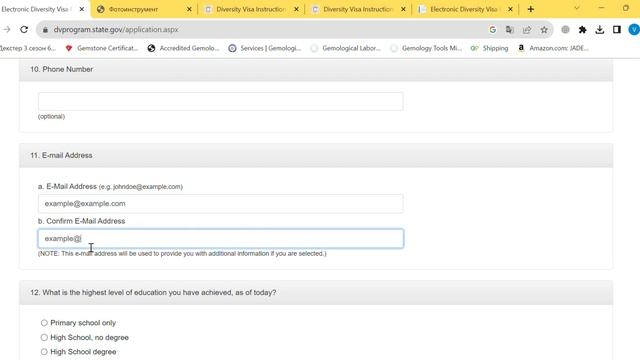640x360 pixels.
Task: Select High School degree radio button
Action: click(x=44, y=351)
